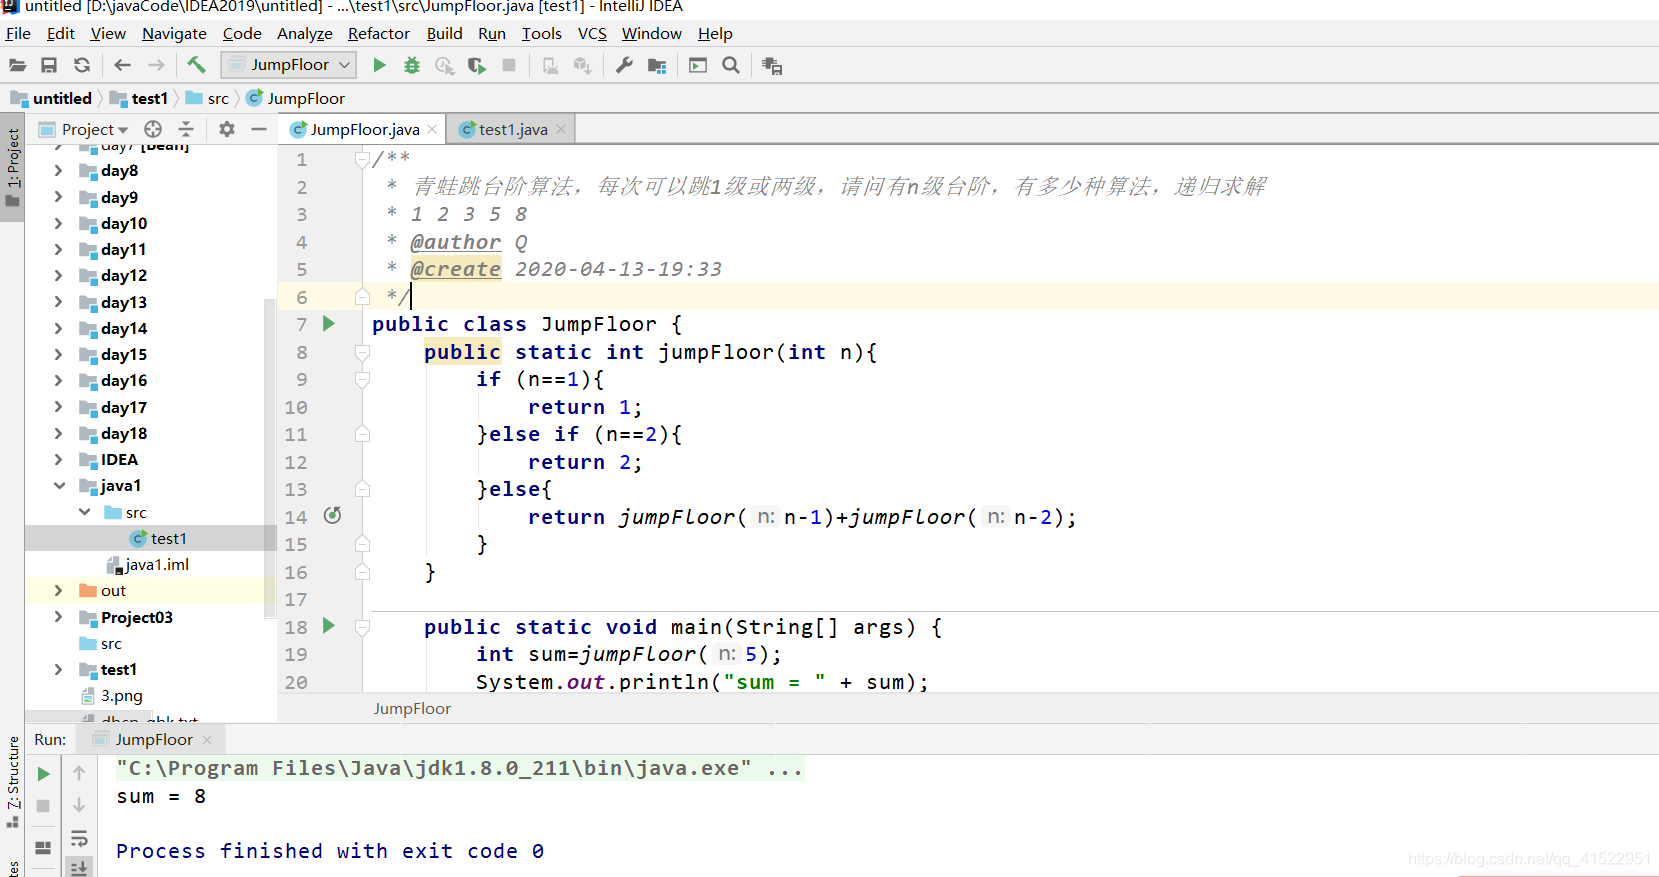Screen dimensions: 1659x877
Task: Expand the IDEA module node
Action: (58, 459)
